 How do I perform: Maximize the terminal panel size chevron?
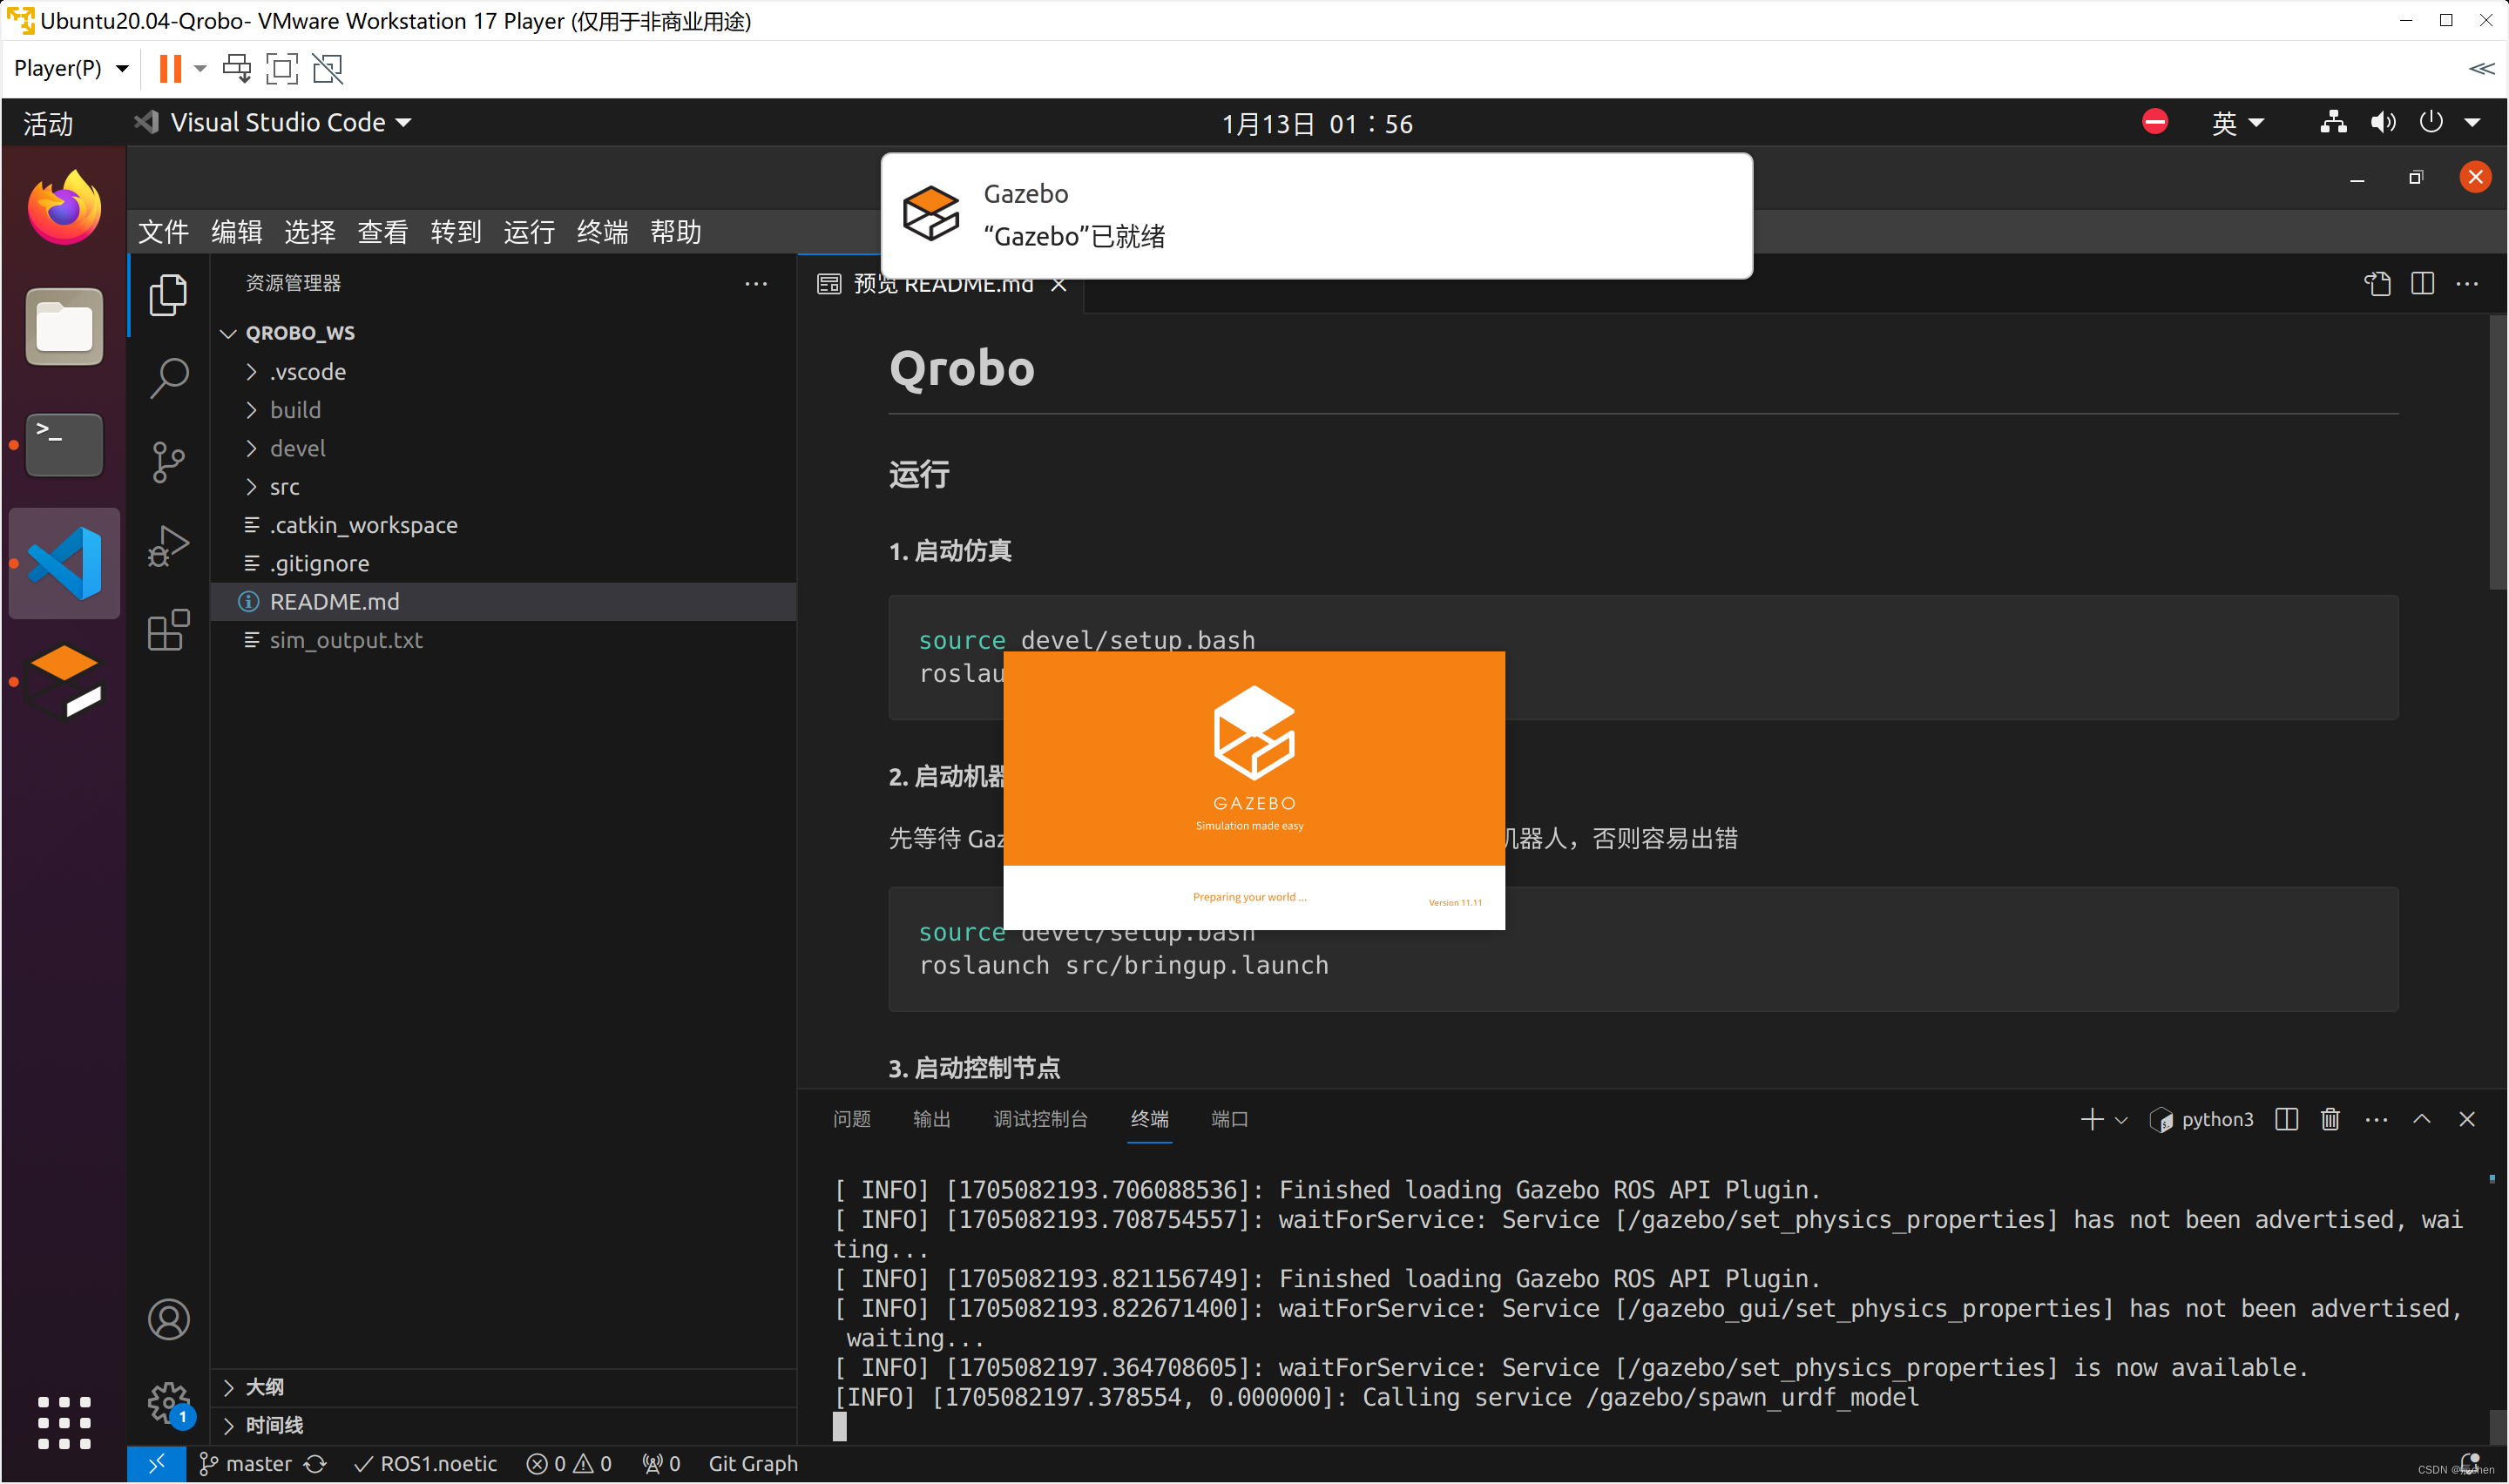pyautogui.click(x=2421, y=1119)
